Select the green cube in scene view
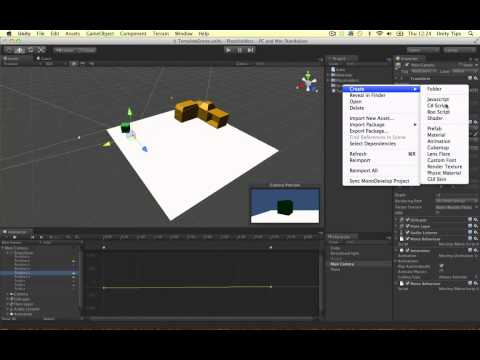This screenshot has width=480, height=360. pos(125,127)
